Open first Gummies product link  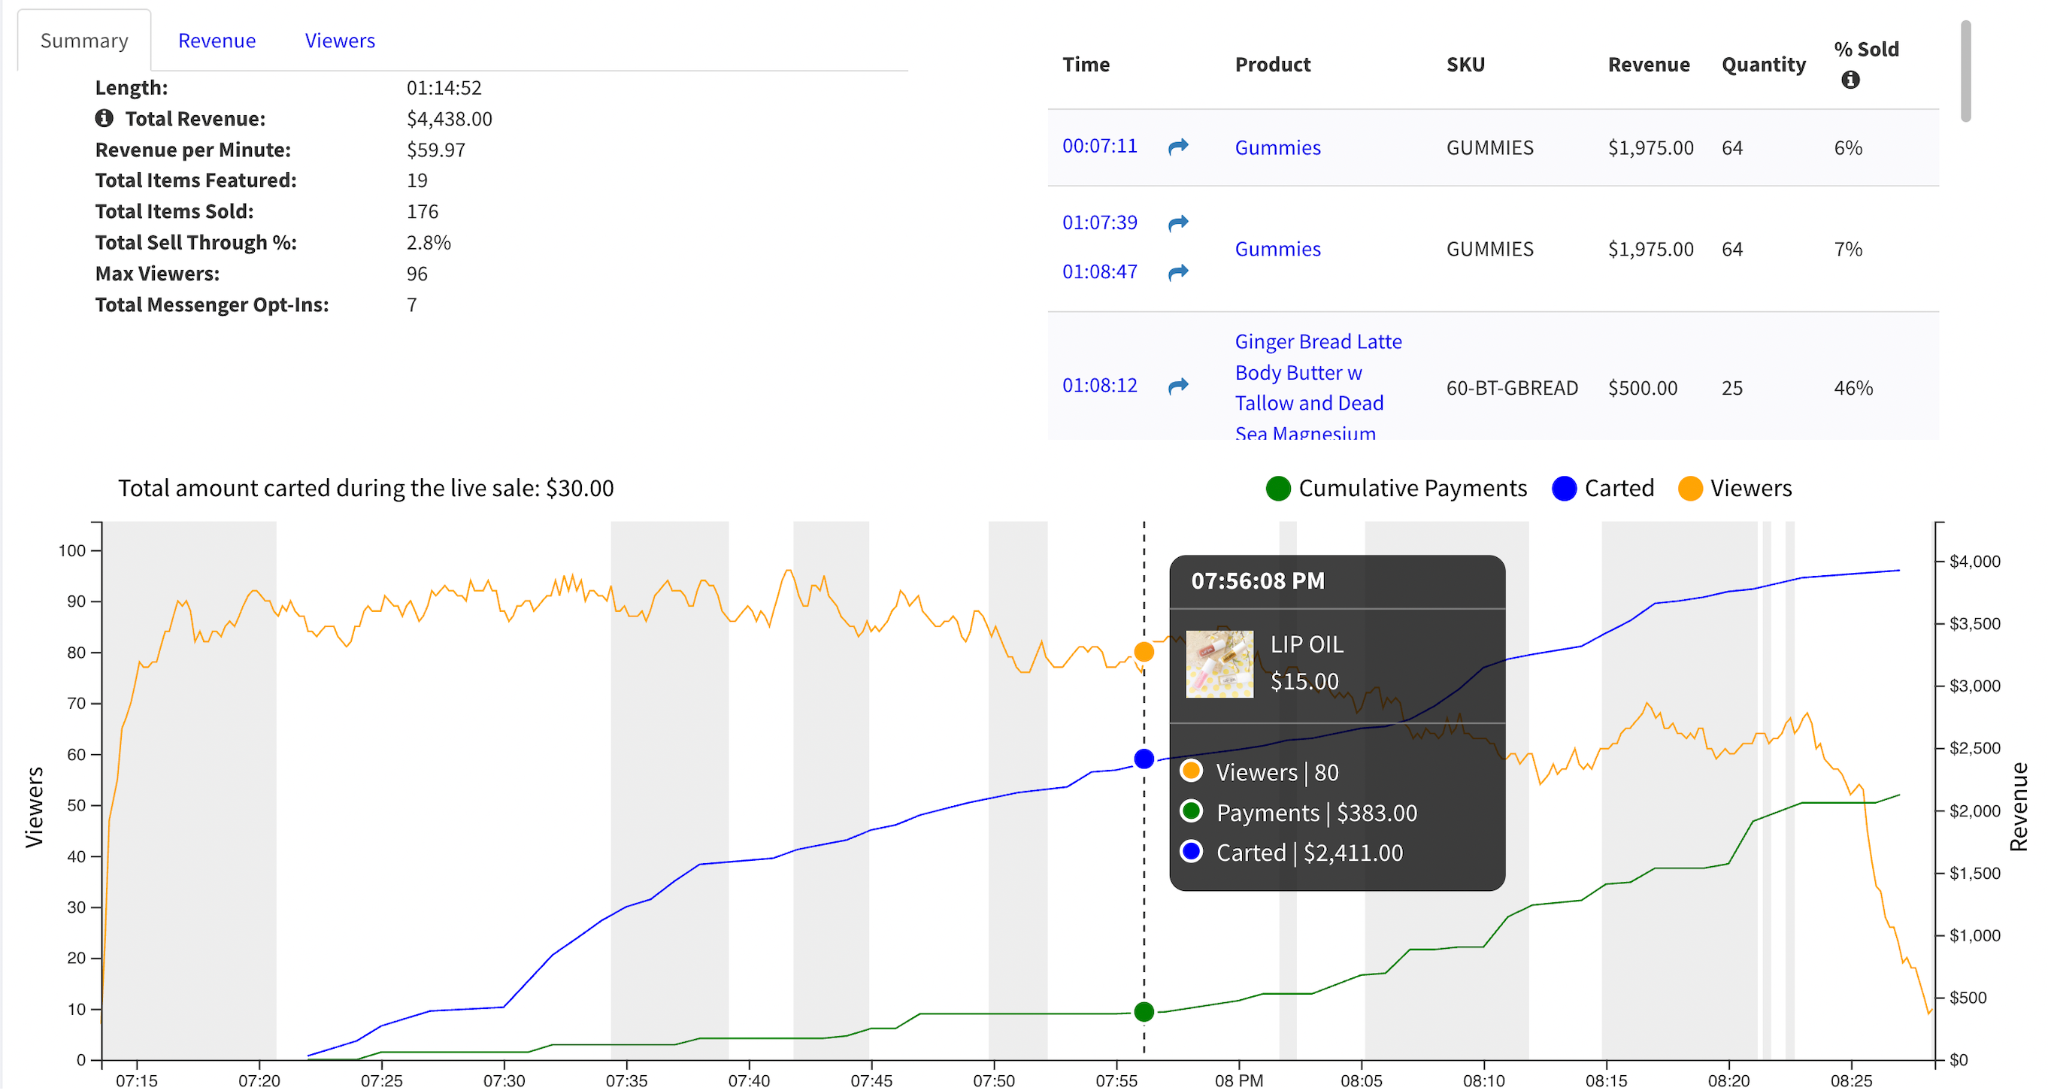click(1277, 148)
